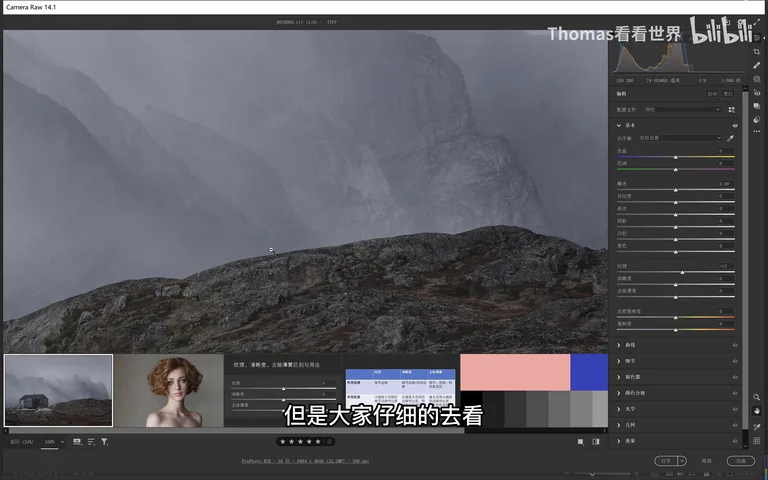The width and height of the screenshot is (768, 480).
Task: Select the mountain cabin filmstrip thumbnail
Action: click(58, 390)
